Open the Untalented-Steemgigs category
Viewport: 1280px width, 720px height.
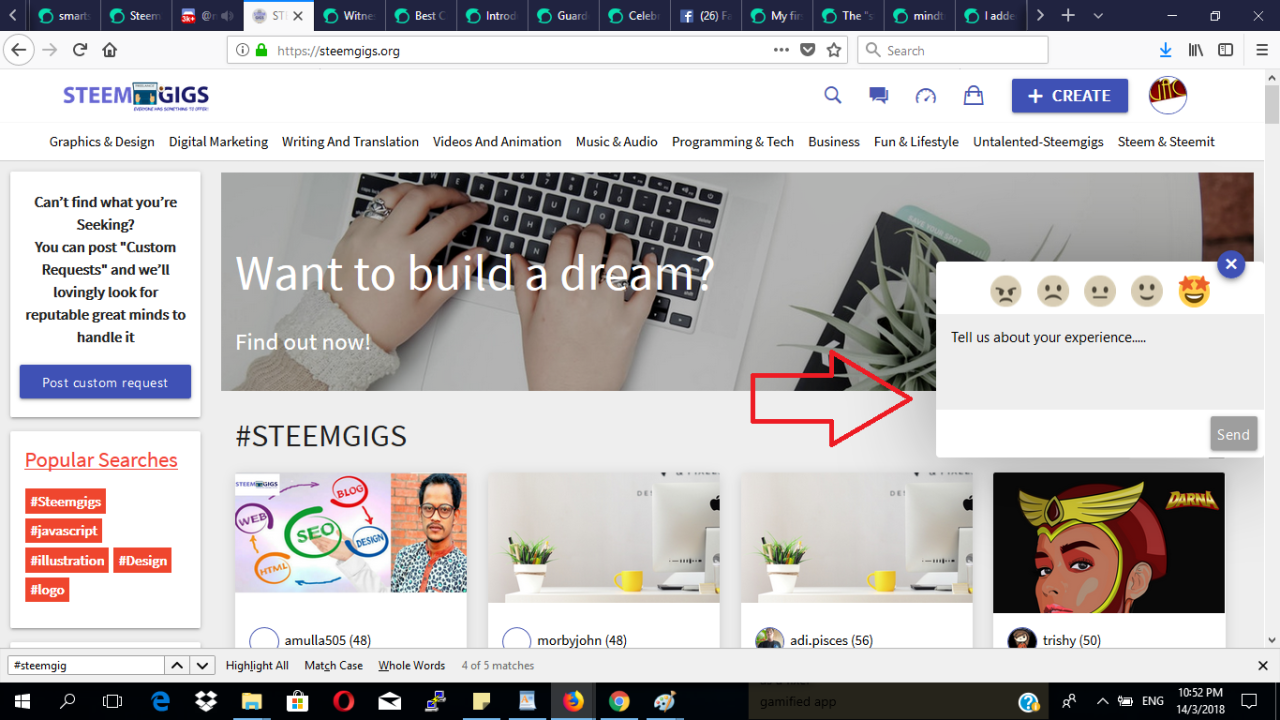[1038, 142]
